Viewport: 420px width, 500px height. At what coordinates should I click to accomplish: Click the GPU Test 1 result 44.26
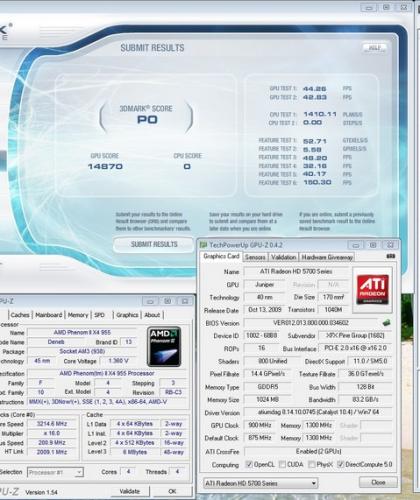[314, 89]
